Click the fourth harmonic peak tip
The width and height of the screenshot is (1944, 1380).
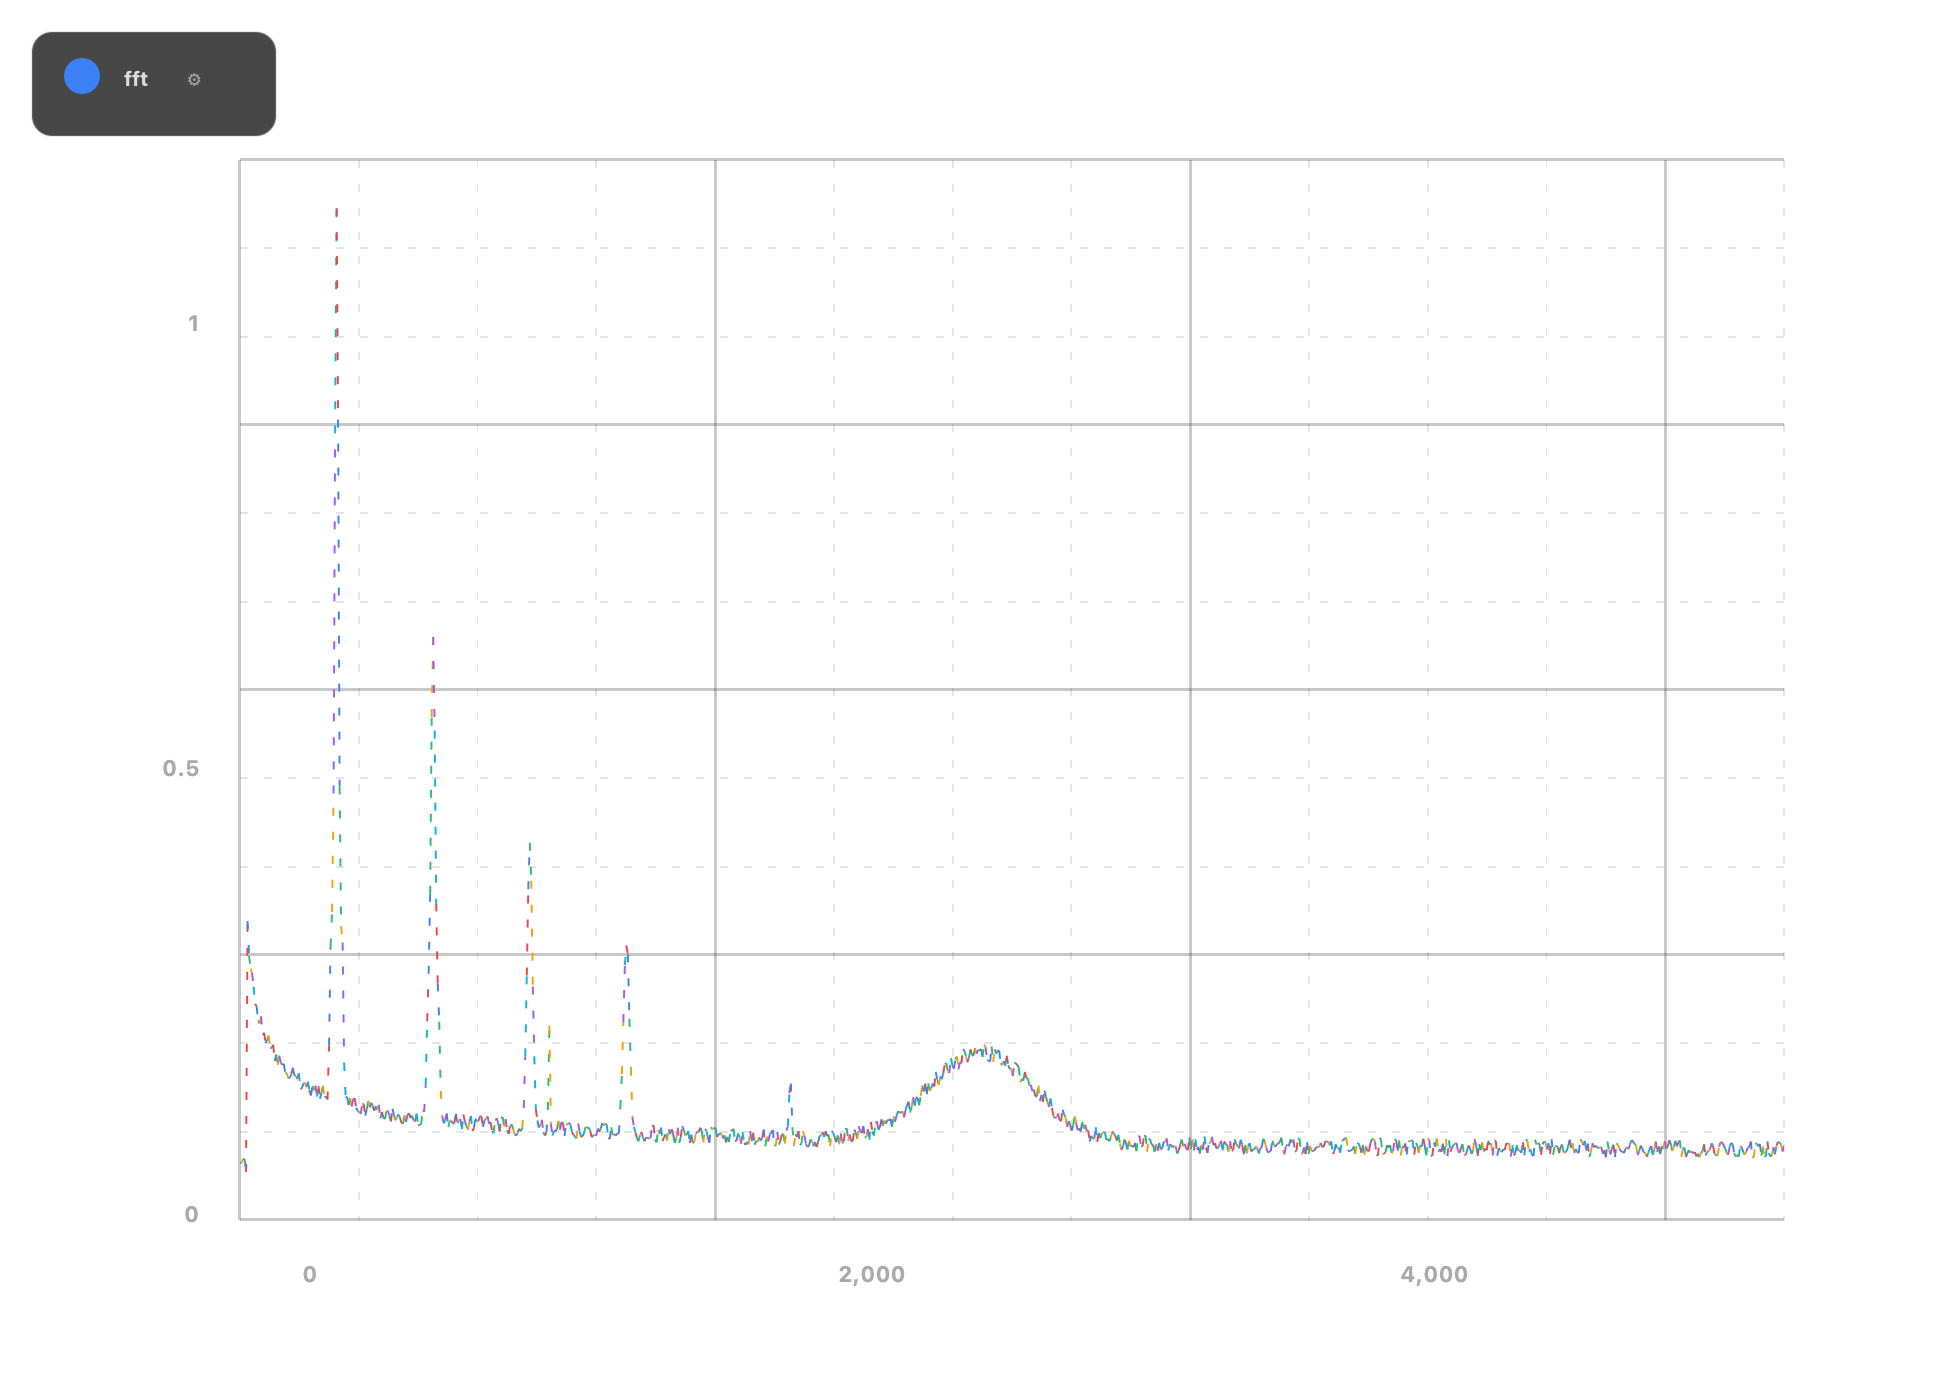(x=626, y=947)
